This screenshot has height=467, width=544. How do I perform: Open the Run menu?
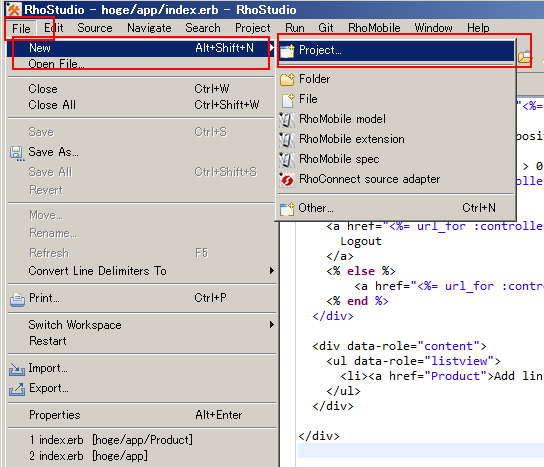click(295, 28)
